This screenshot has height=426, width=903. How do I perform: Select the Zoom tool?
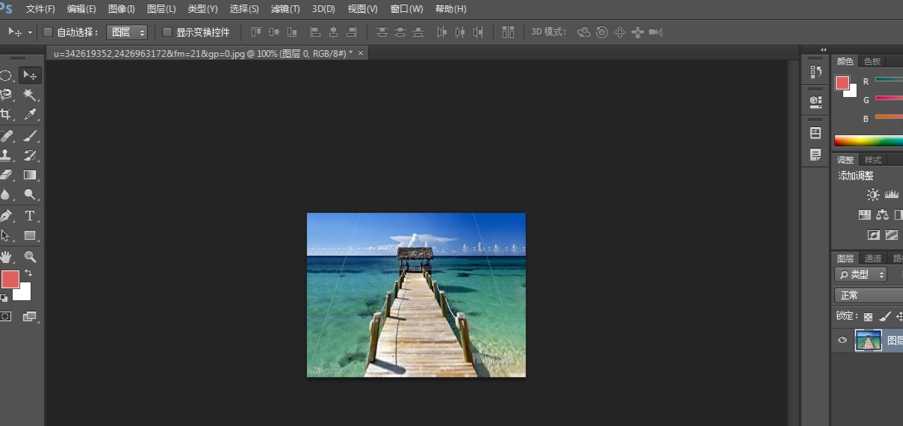[x=30, y=256]
